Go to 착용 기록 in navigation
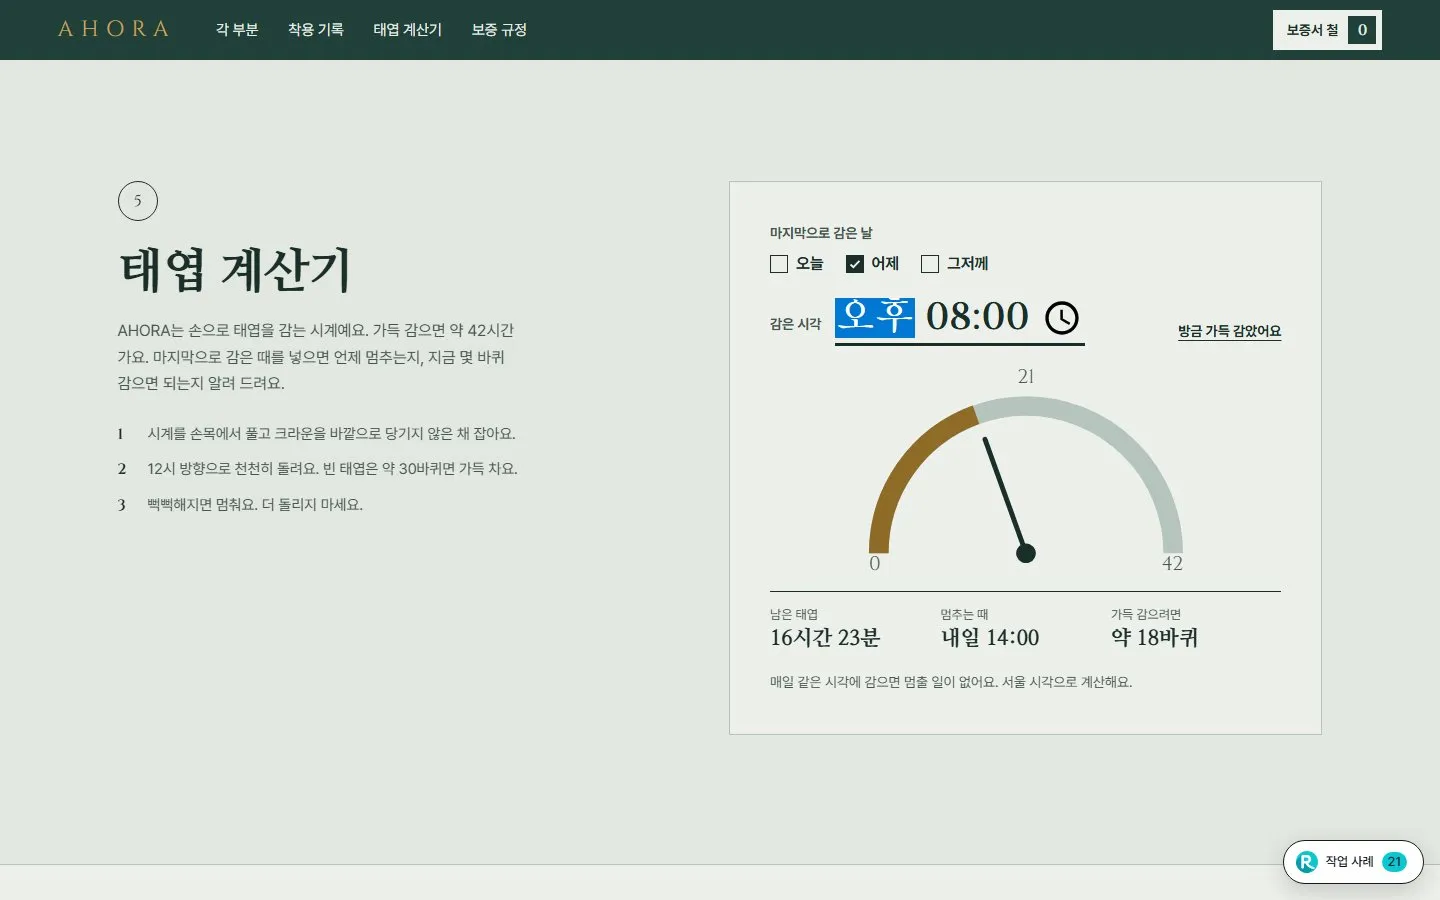The image size is (1440, 900). [316, 30]
